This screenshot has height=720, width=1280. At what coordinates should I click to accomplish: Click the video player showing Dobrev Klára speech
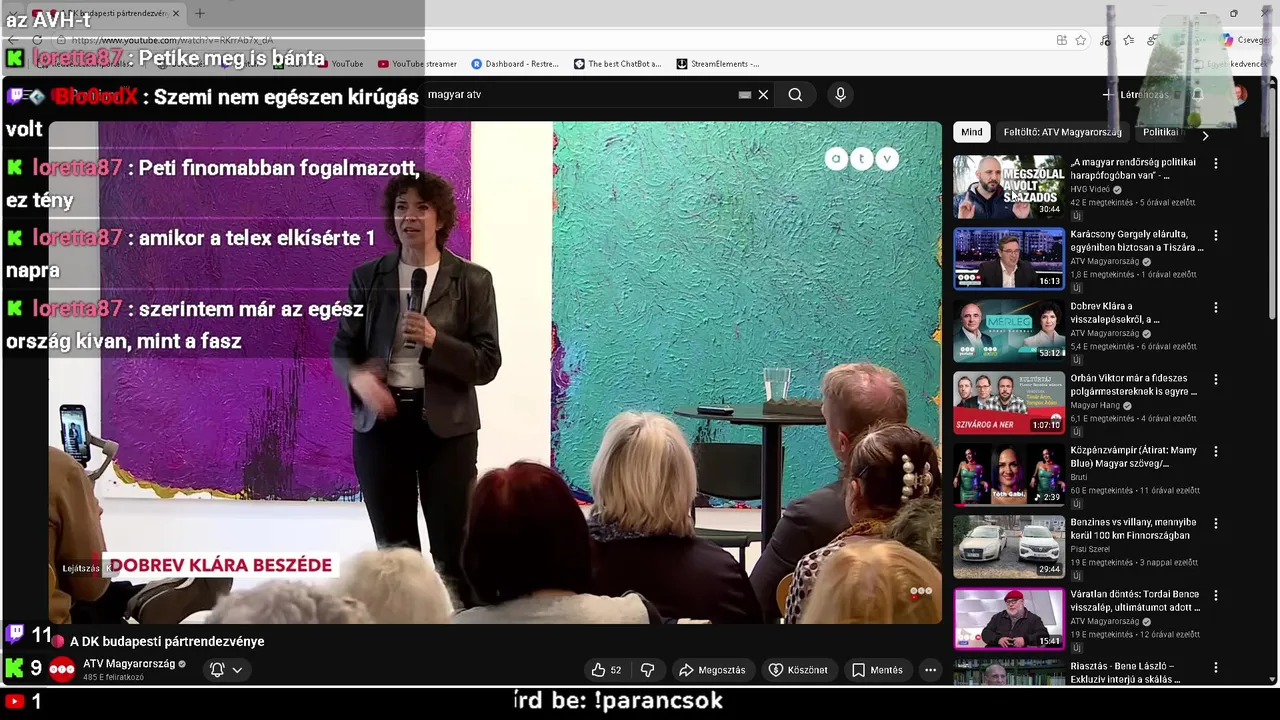tap(495, 372)
